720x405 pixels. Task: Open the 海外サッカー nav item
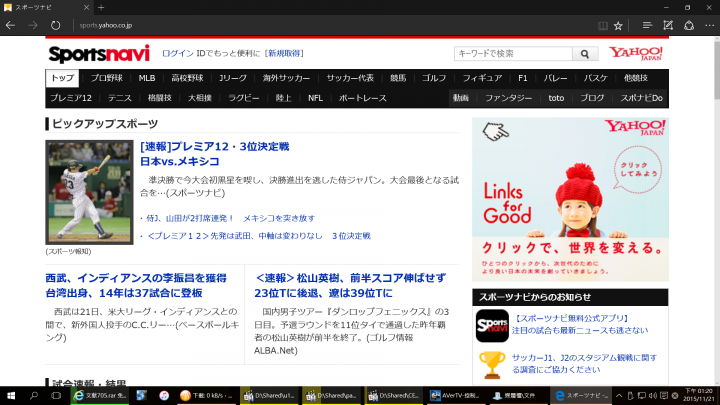coord(286,79)
